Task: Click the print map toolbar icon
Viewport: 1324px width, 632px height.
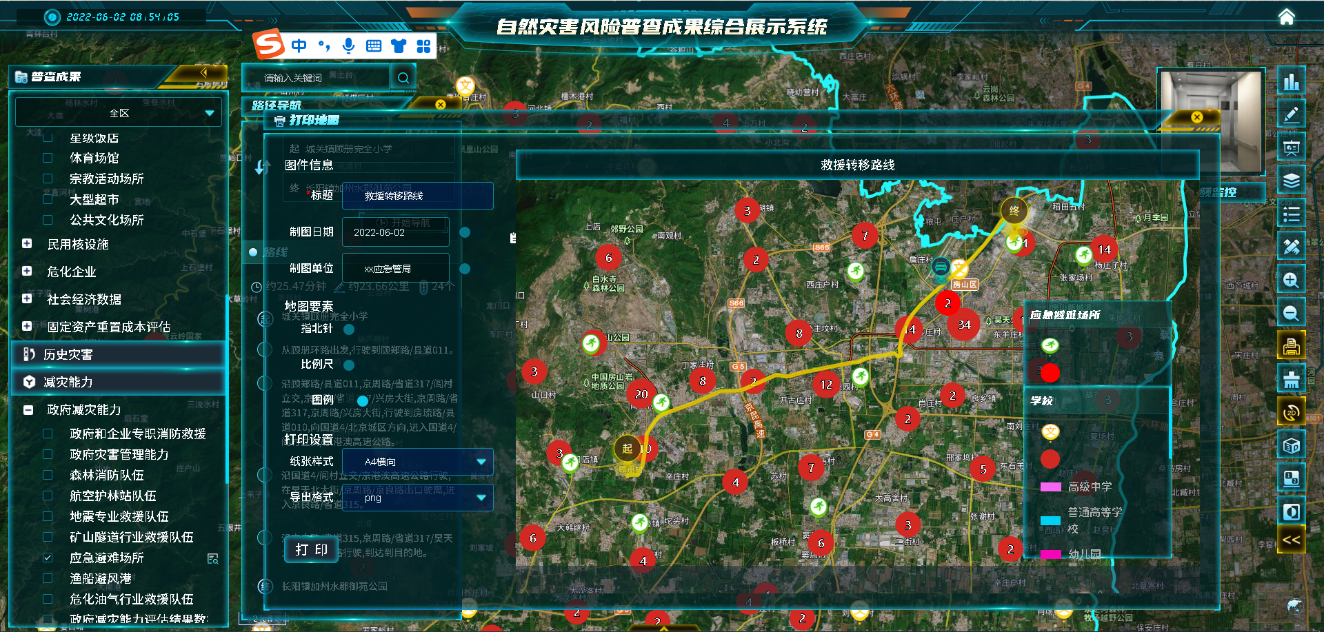Action: tap(1292, 346)
